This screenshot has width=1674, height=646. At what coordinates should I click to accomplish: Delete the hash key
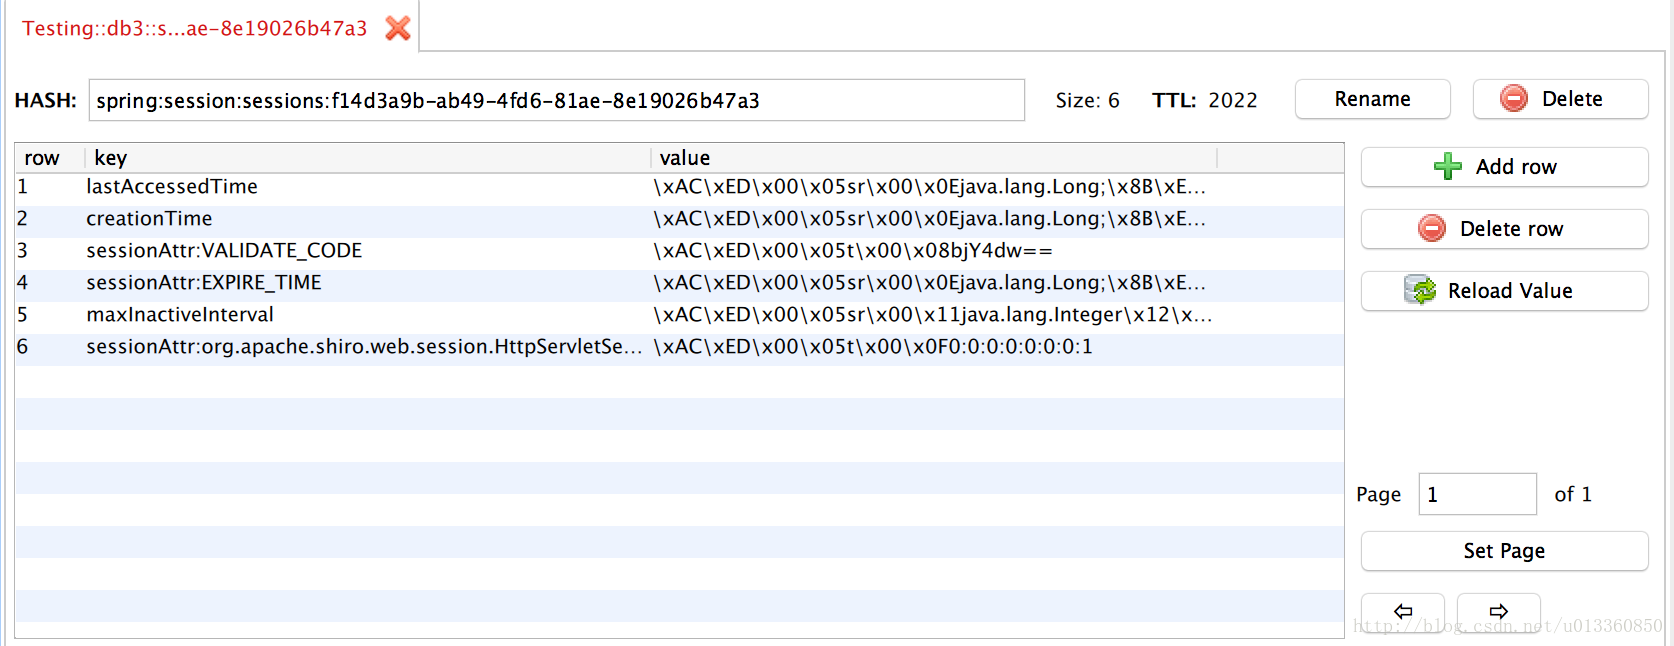1560,99
